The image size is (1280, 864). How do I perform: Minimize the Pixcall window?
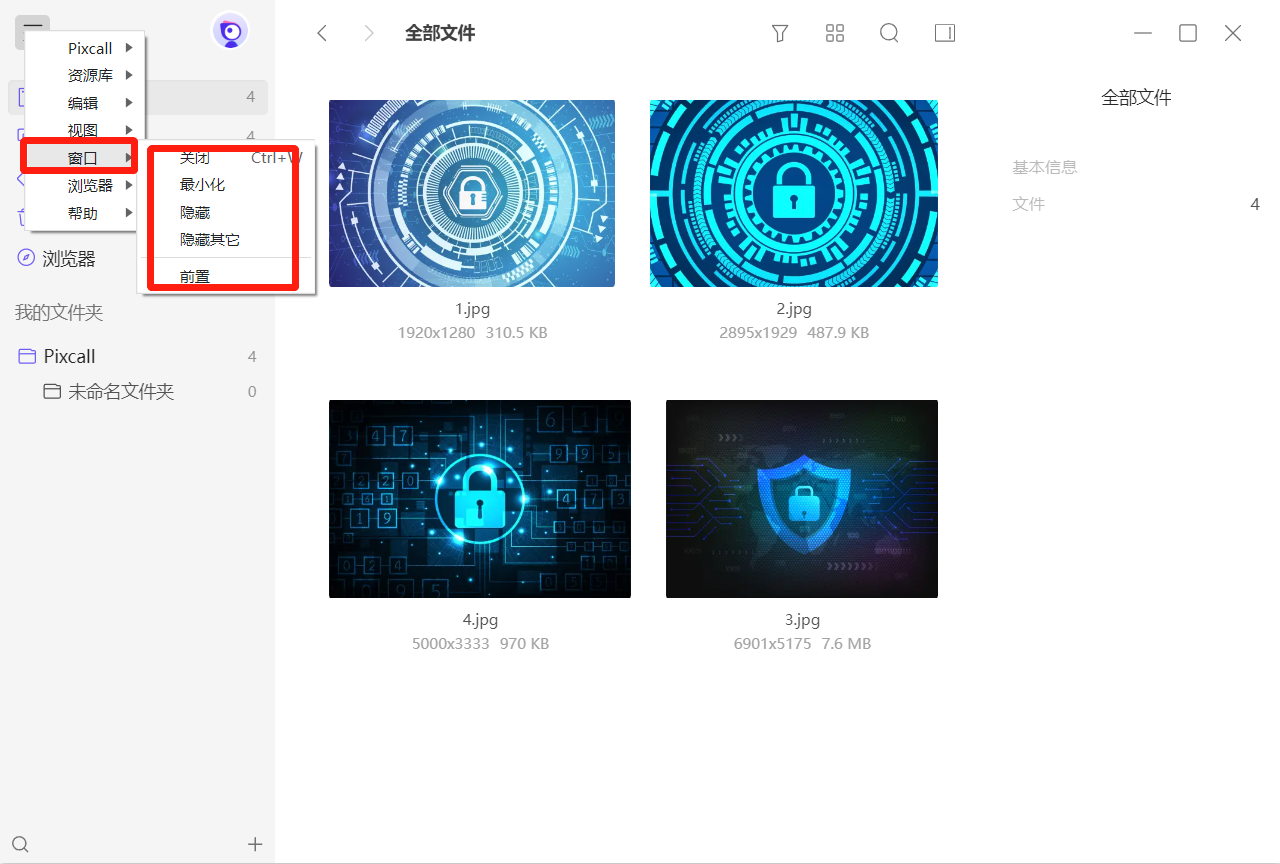click(1143, 33)
